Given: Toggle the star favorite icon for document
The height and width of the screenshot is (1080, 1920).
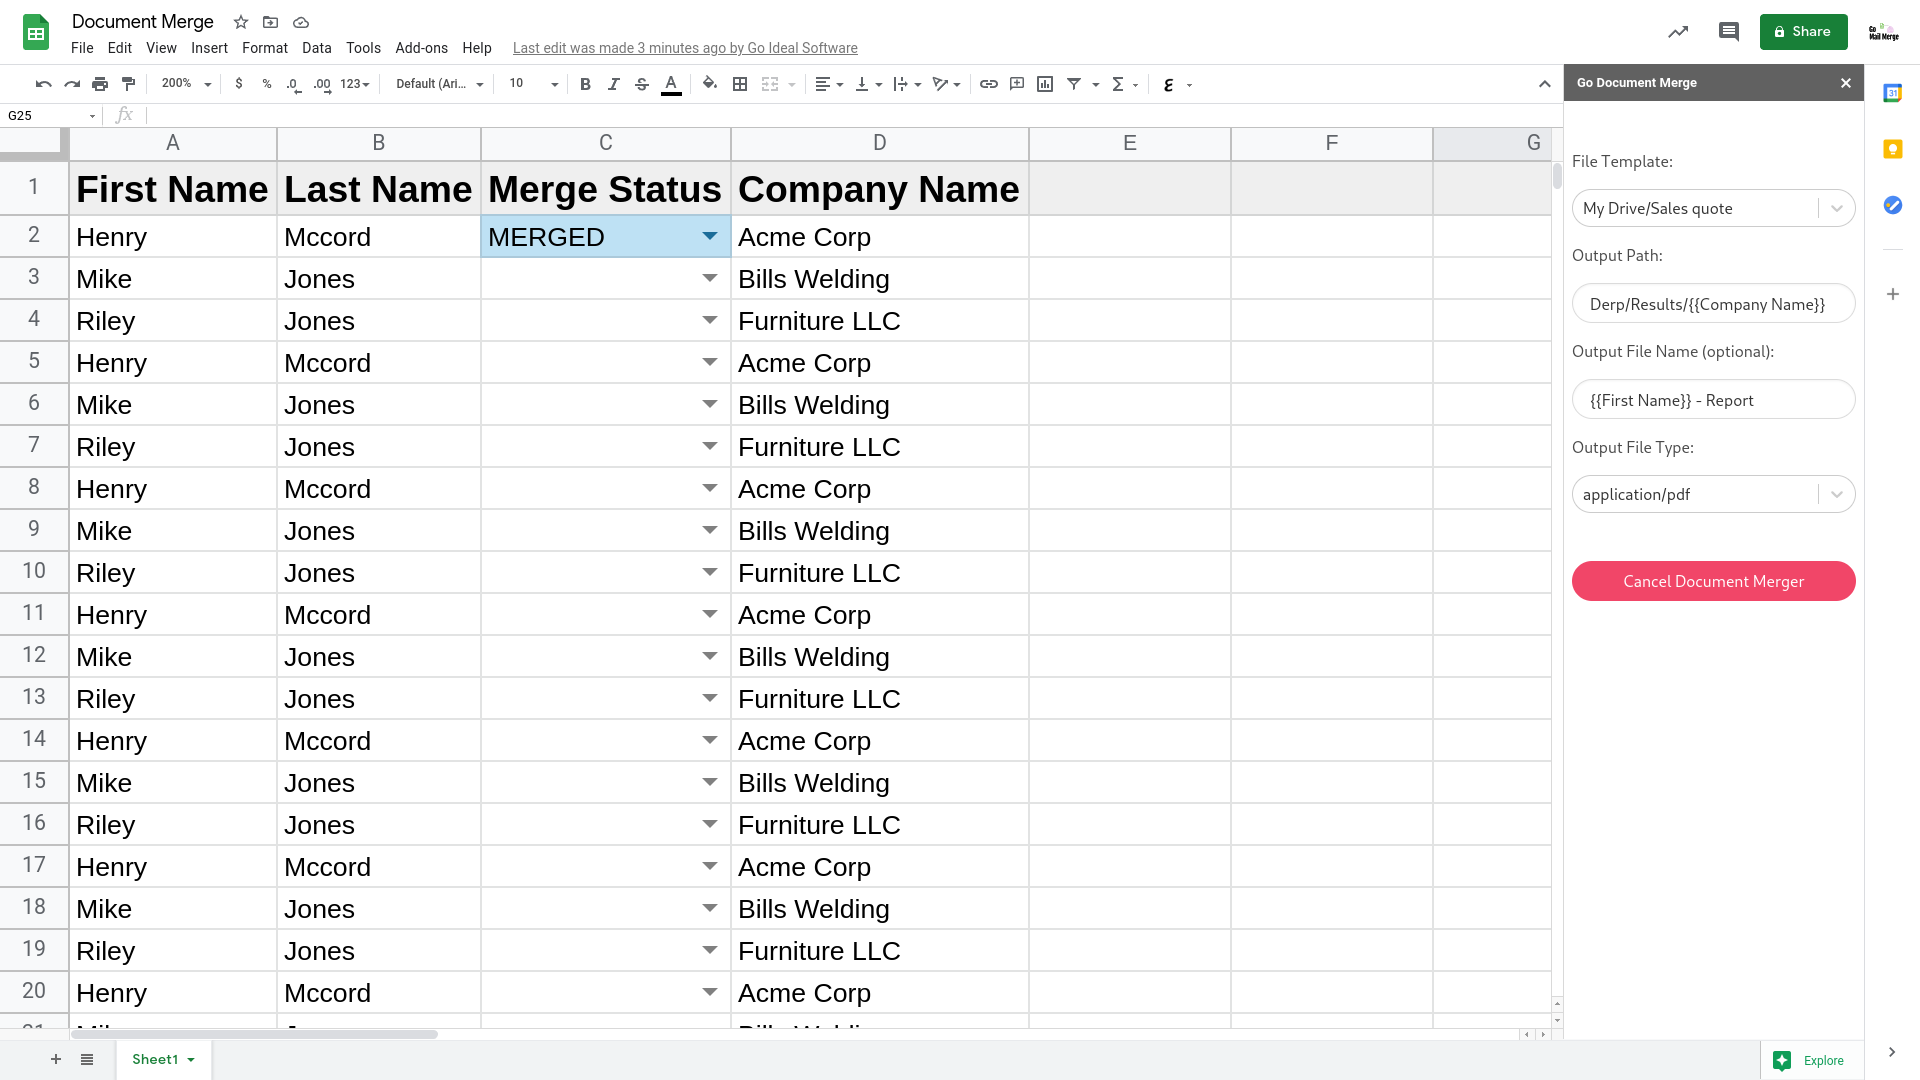Looking at the screenshot, I should 241,21.
